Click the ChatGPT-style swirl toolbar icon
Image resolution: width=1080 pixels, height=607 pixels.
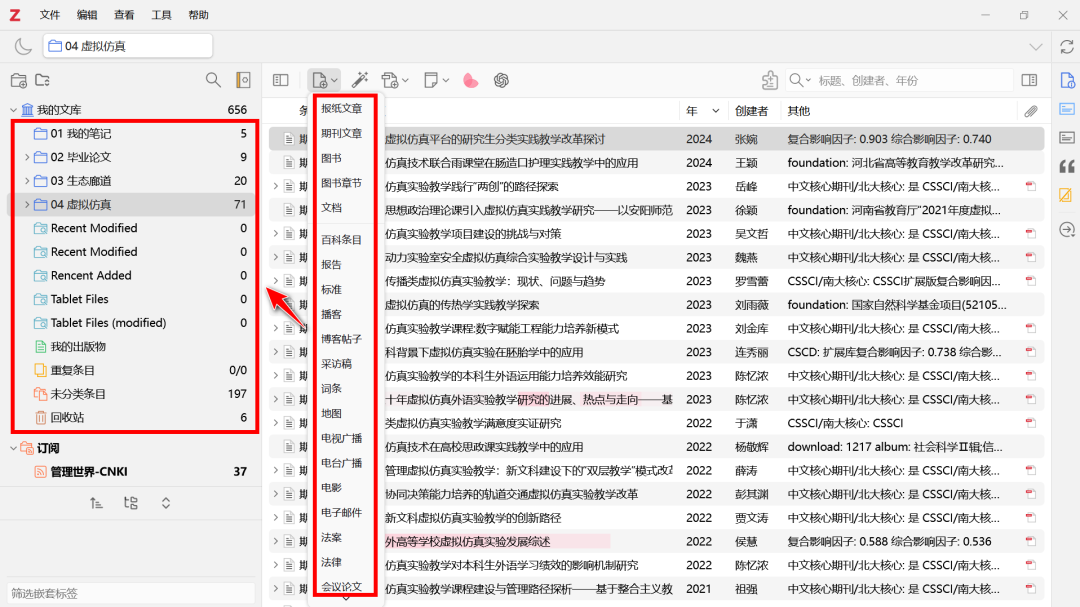click(x=501, y=80)
